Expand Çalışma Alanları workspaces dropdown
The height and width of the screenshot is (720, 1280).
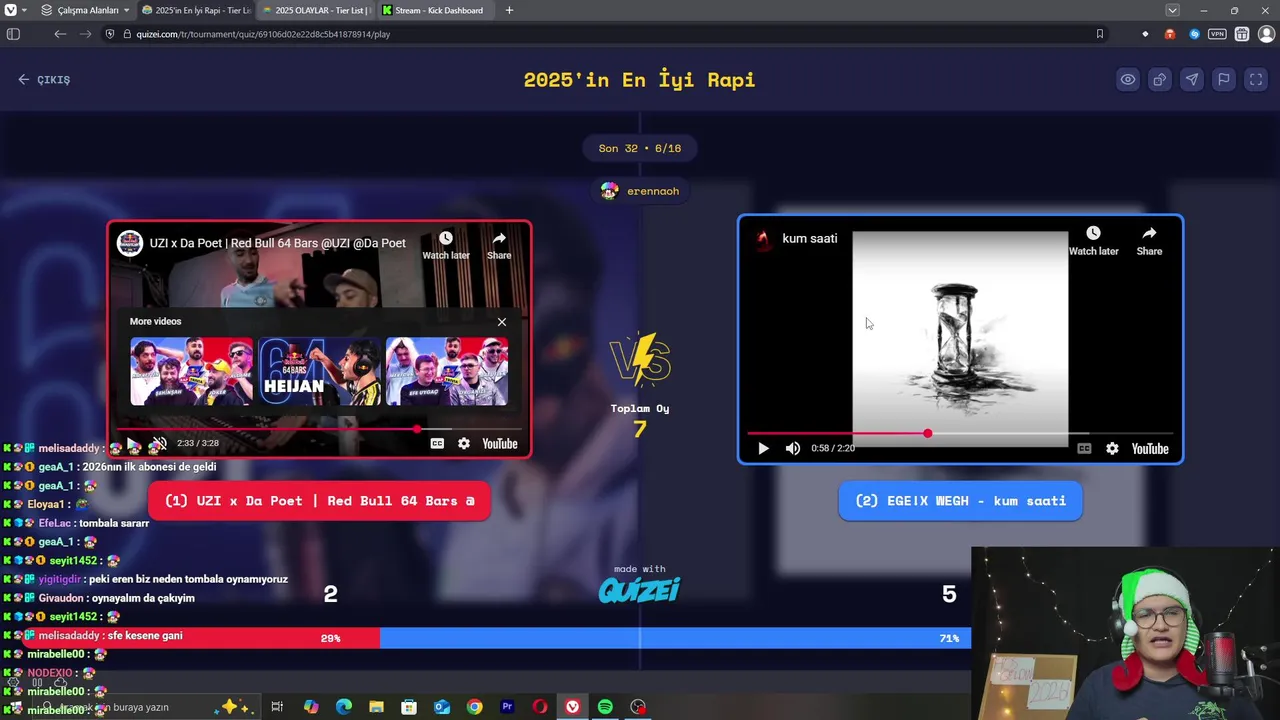[85, 10]
